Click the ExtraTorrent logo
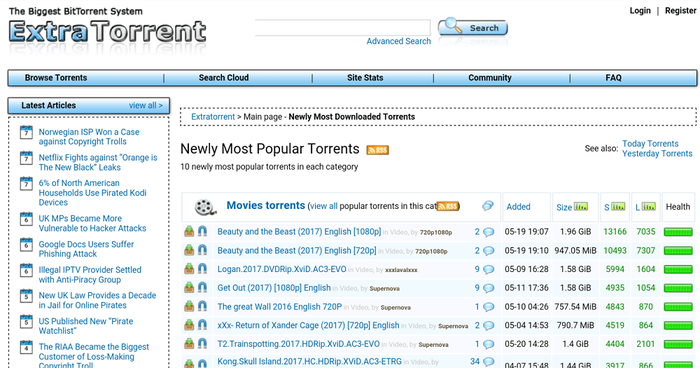 tap(107, 31)
